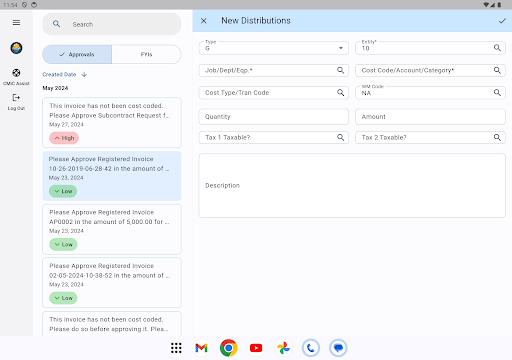Click the Cost Type/Tran Code field

(274, 93)
